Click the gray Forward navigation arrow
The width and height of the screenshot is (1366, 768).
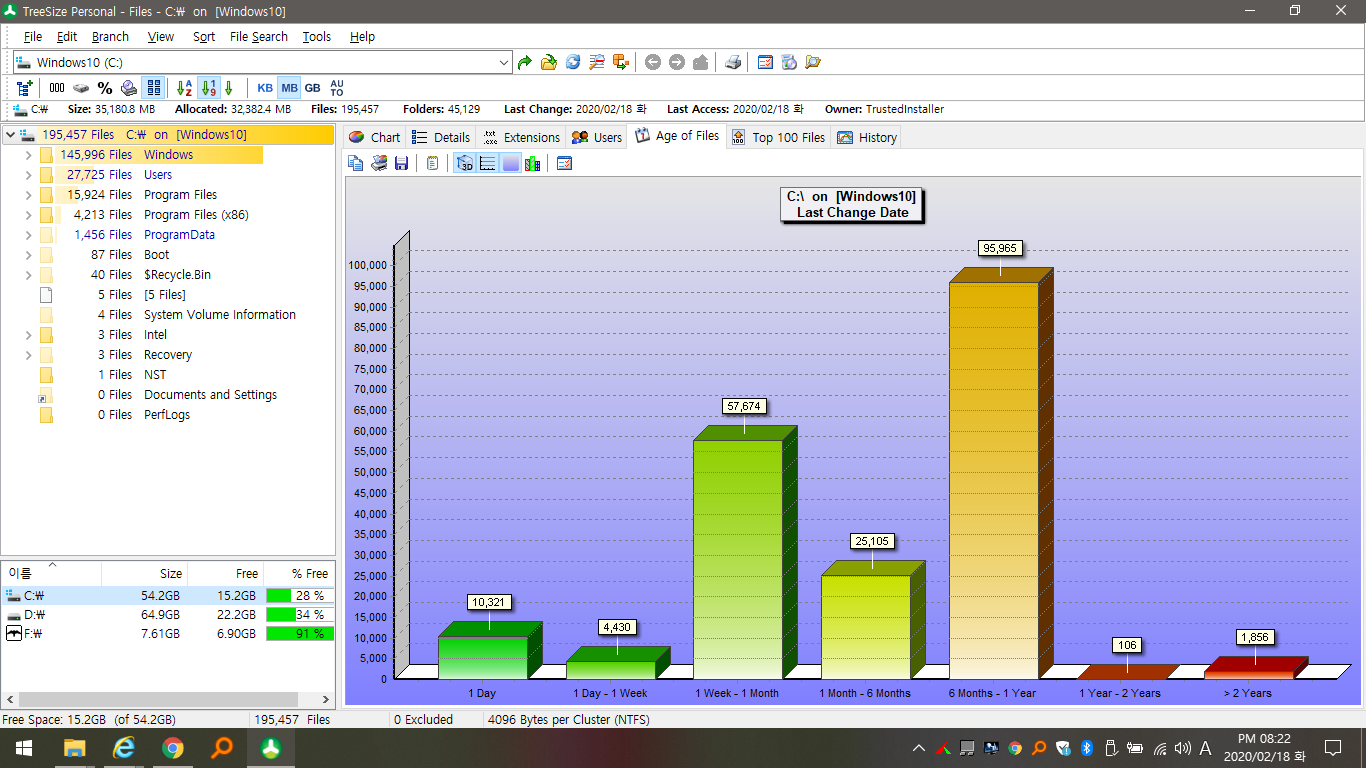pyautogui.click(x=677, y=62)
